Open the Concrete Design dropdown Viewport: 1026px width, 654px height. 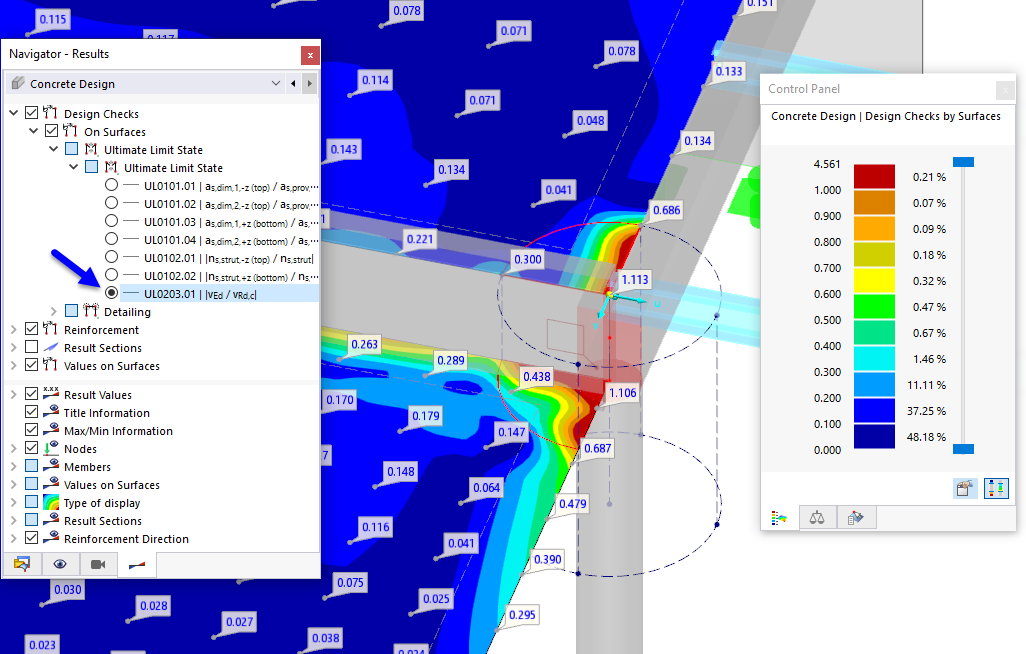(x=276, y=83)
